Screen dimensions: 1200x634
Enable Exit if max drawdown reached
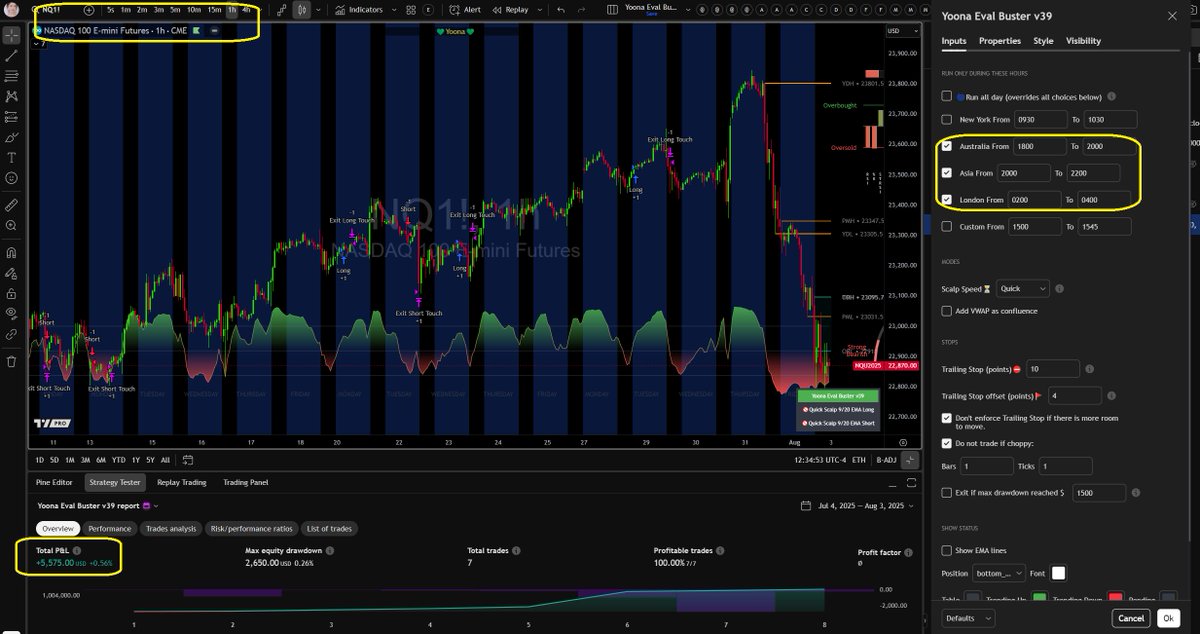pos(947,493)
